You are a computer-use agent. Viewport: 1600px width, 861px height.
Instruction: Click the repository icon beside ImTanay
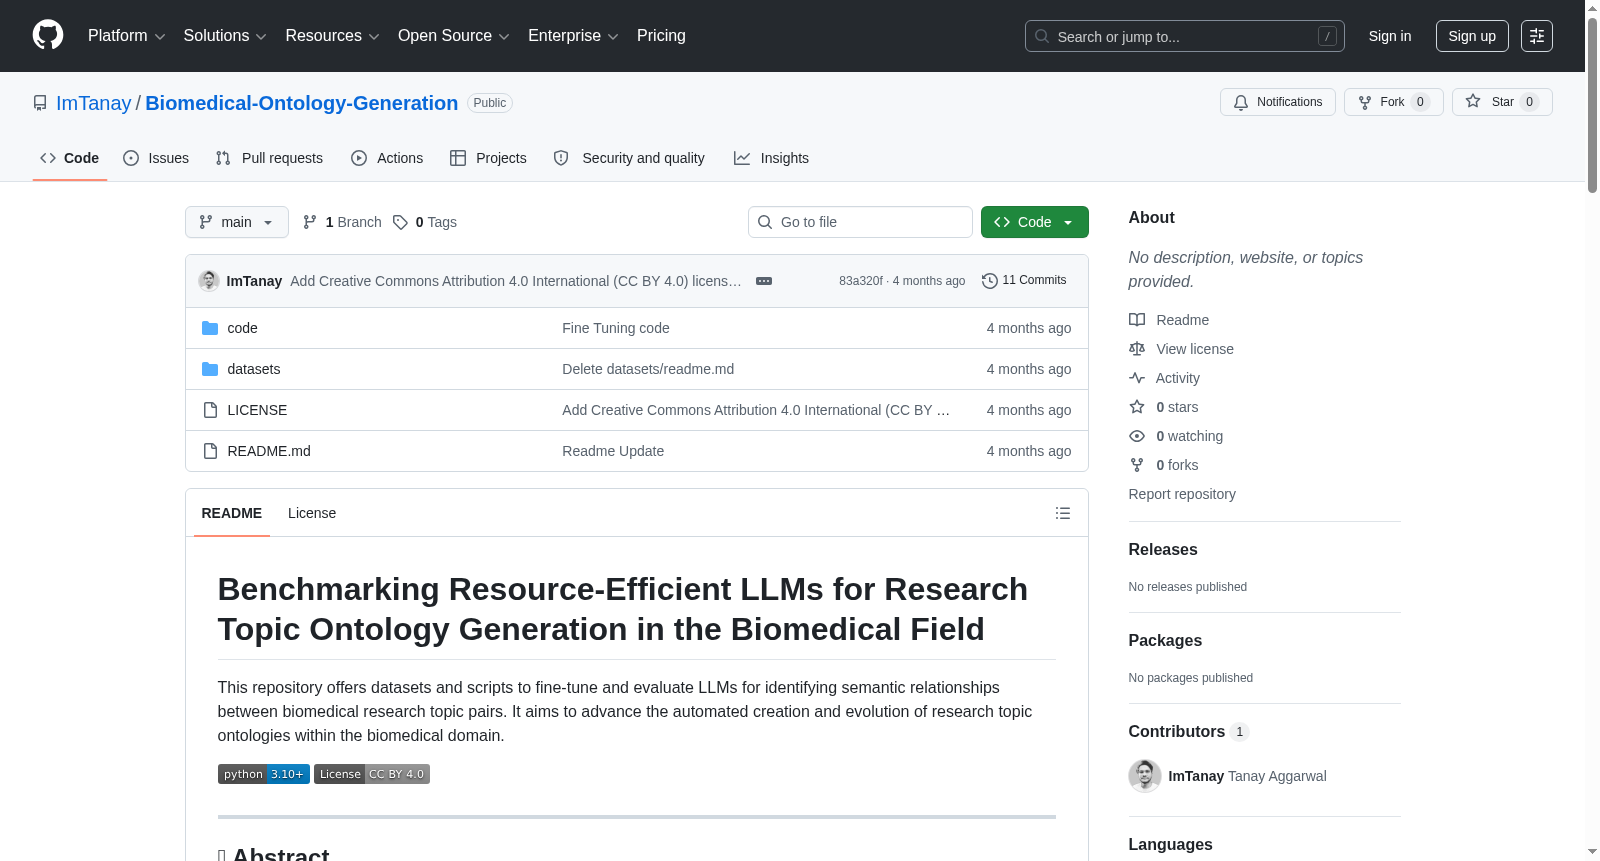(40, 103)
